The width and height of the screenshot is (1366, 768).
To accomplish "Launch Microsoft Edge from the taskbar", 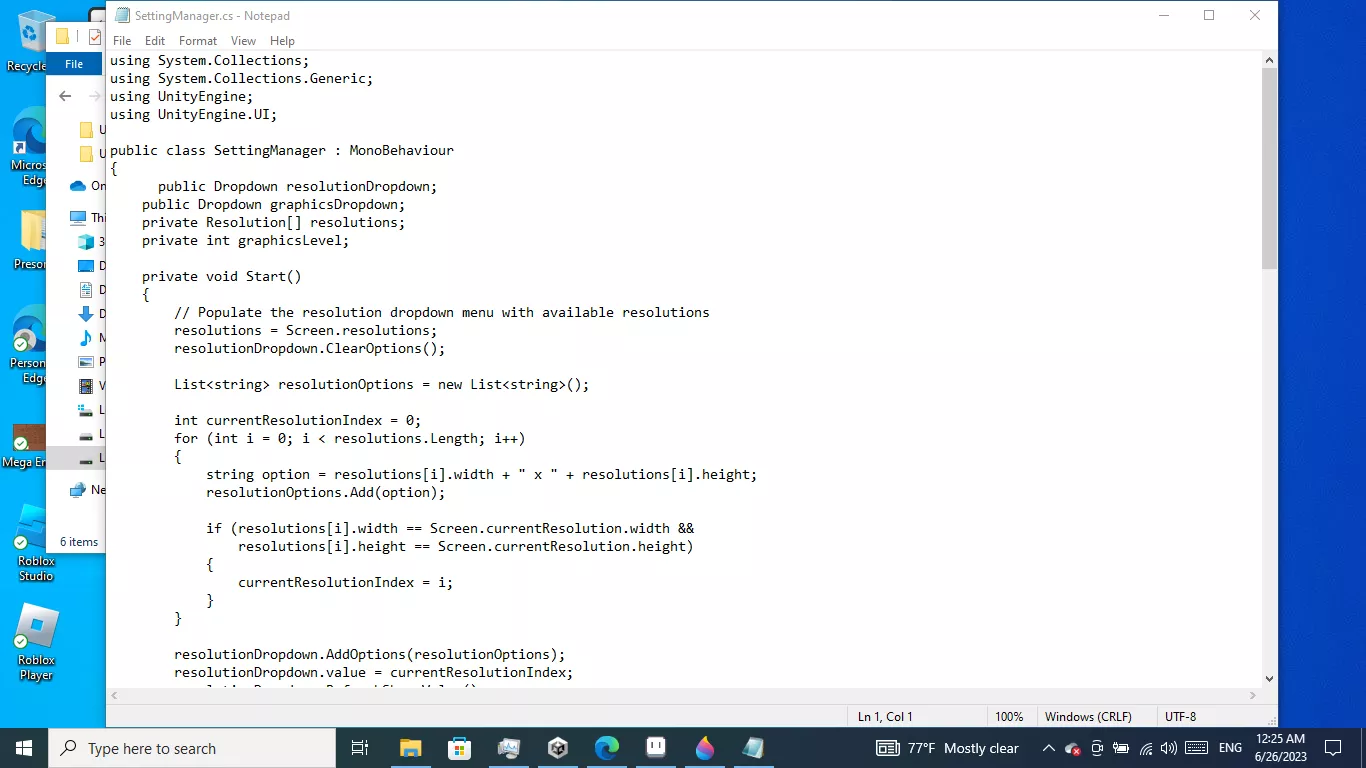I will [607, 748].
